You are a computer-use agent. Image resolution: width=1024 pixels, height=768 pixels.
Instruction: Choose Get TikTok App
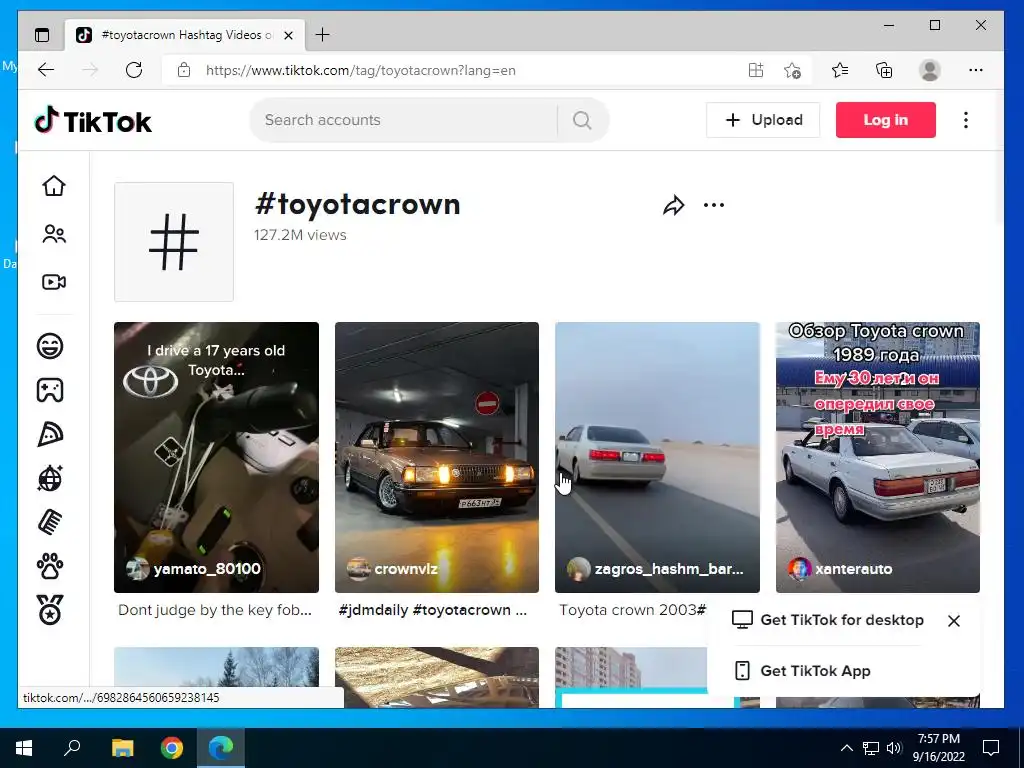(x=803, y=671)
